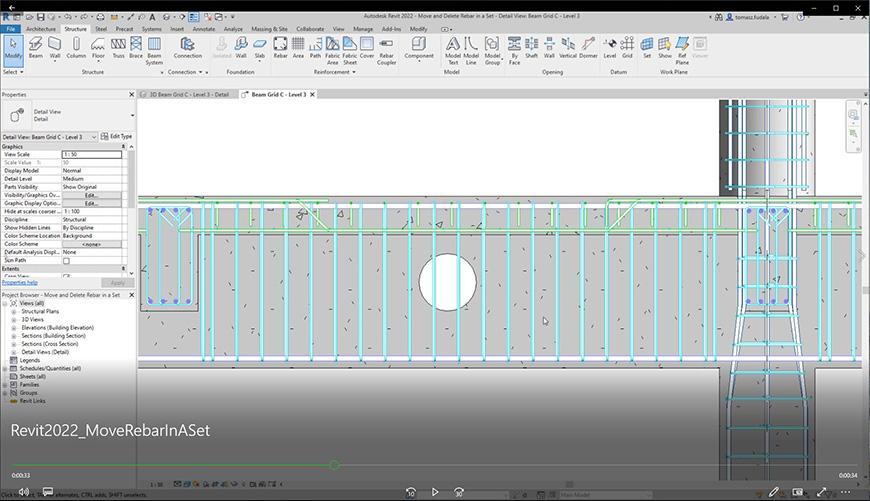Screen dimensions: 870x501
Task: Open the Component tool
Action: tap(419, 48)
